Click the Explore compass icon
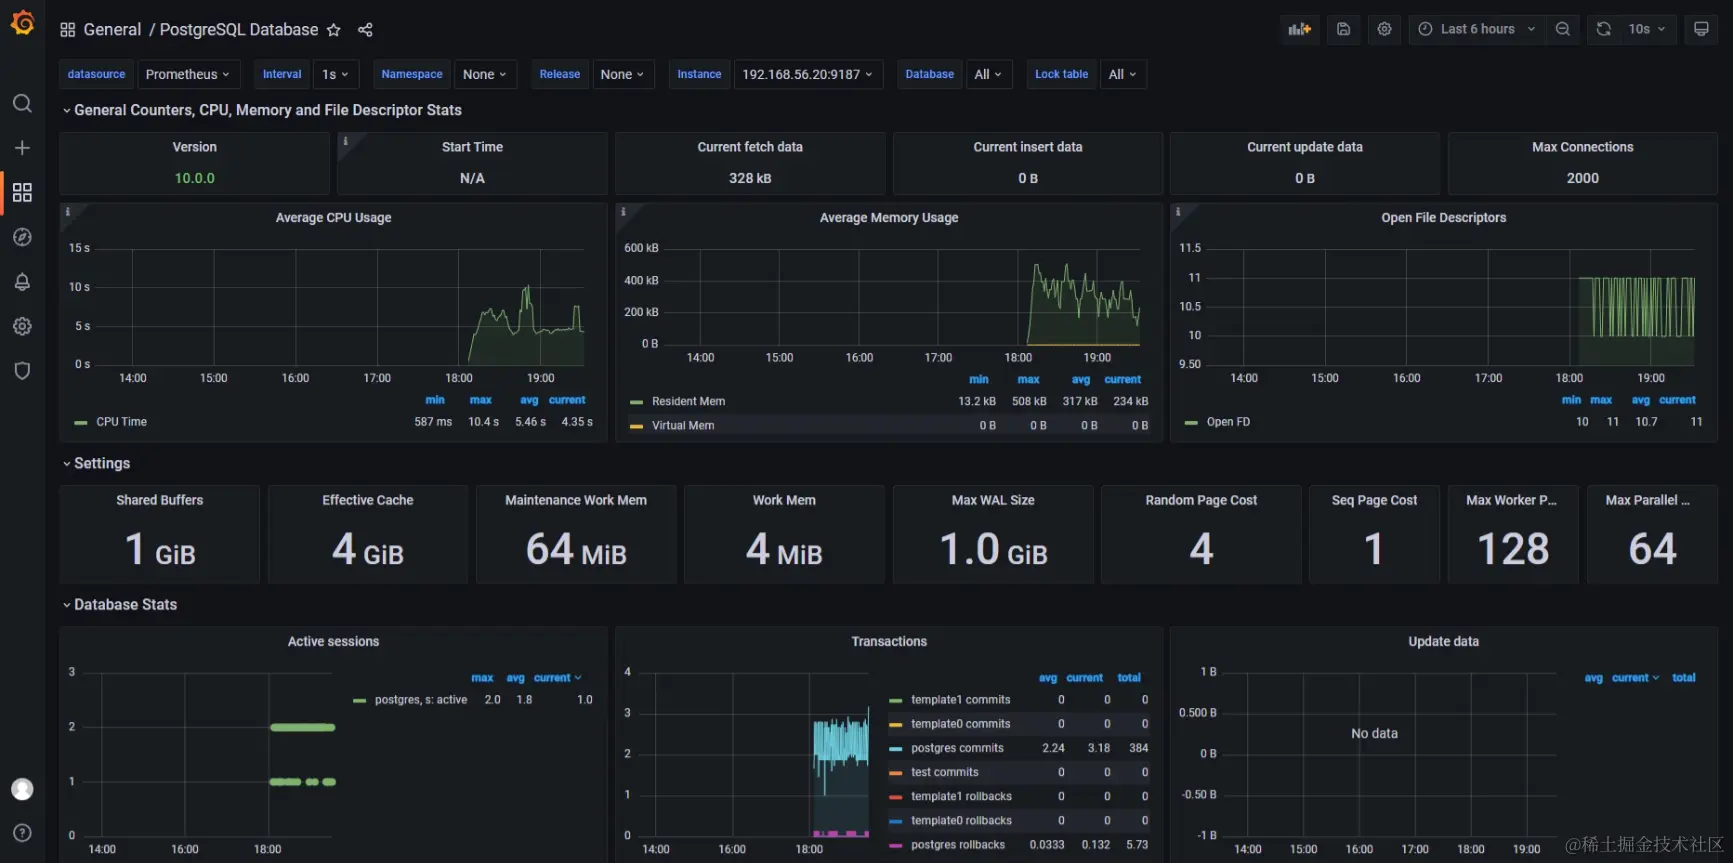This screenshot has width=1733, height=863. [x=22, y=237]
